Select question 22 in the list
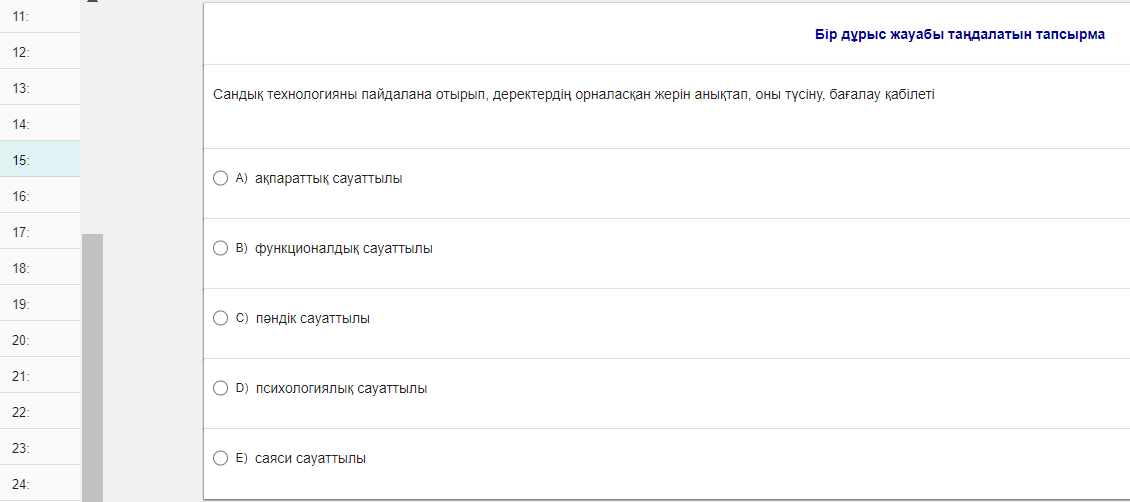This screenshot has width=1130, height=502. coord(40,412)
